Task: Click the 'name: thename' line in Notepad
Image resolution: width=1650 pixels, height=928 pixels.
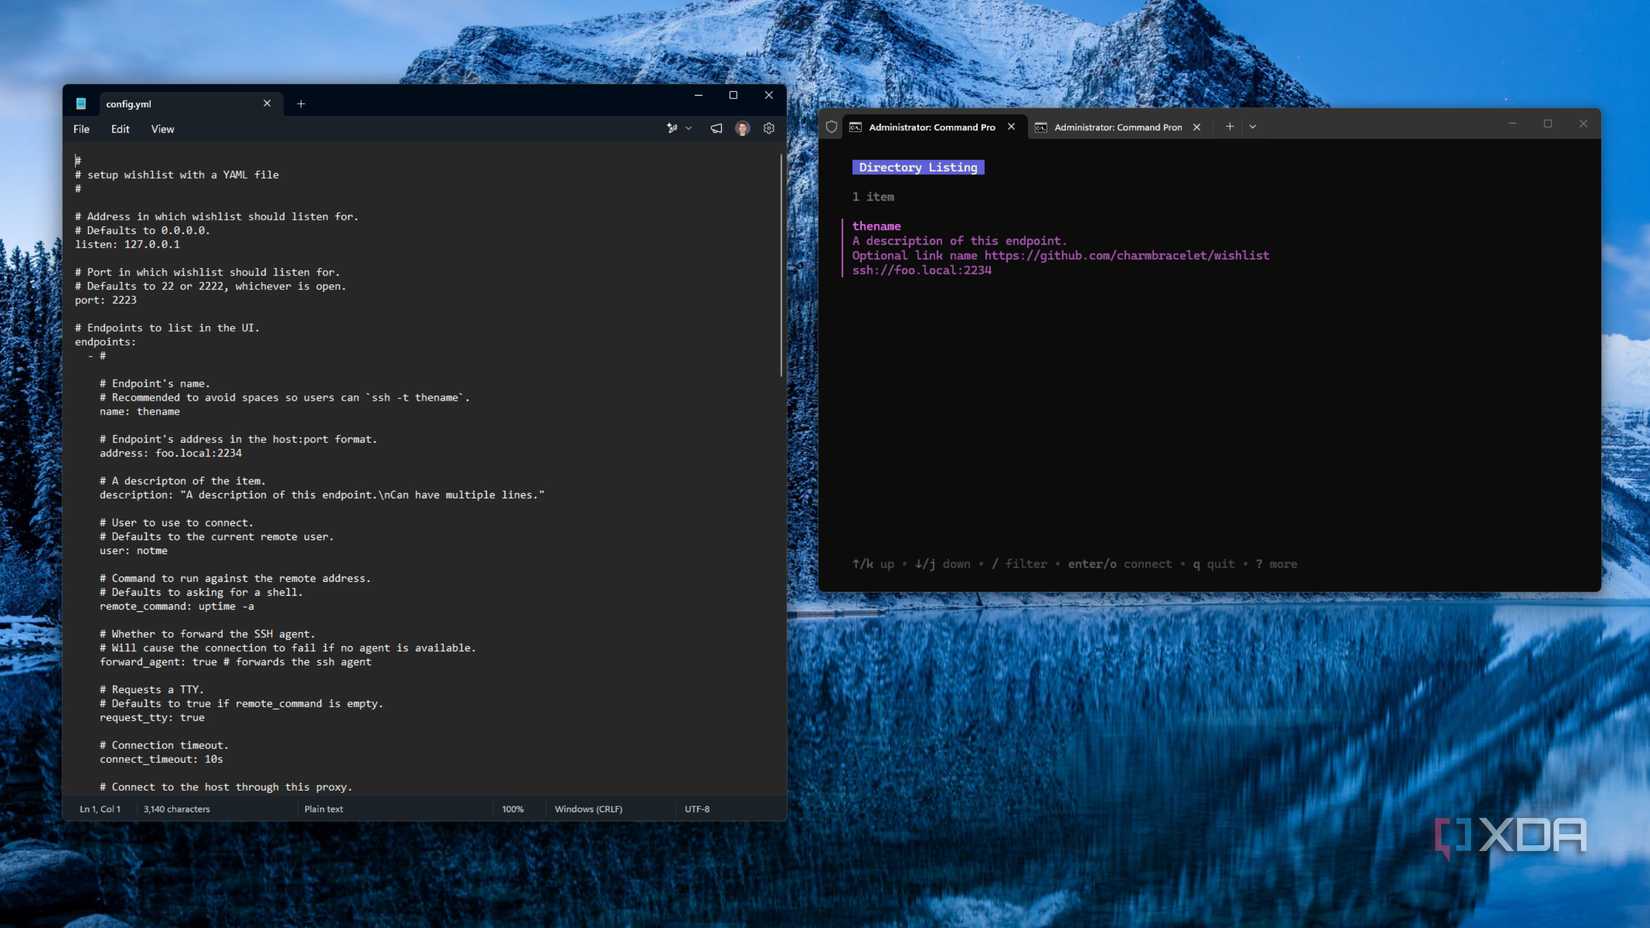Action: pos(139,411)
